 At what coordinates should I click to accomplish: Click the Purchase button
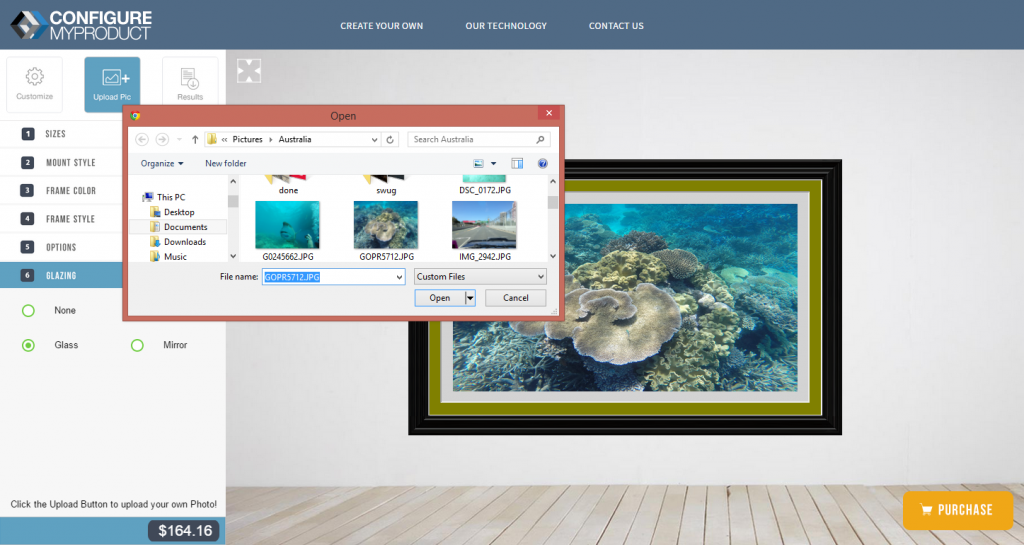(x=958, y=510)
